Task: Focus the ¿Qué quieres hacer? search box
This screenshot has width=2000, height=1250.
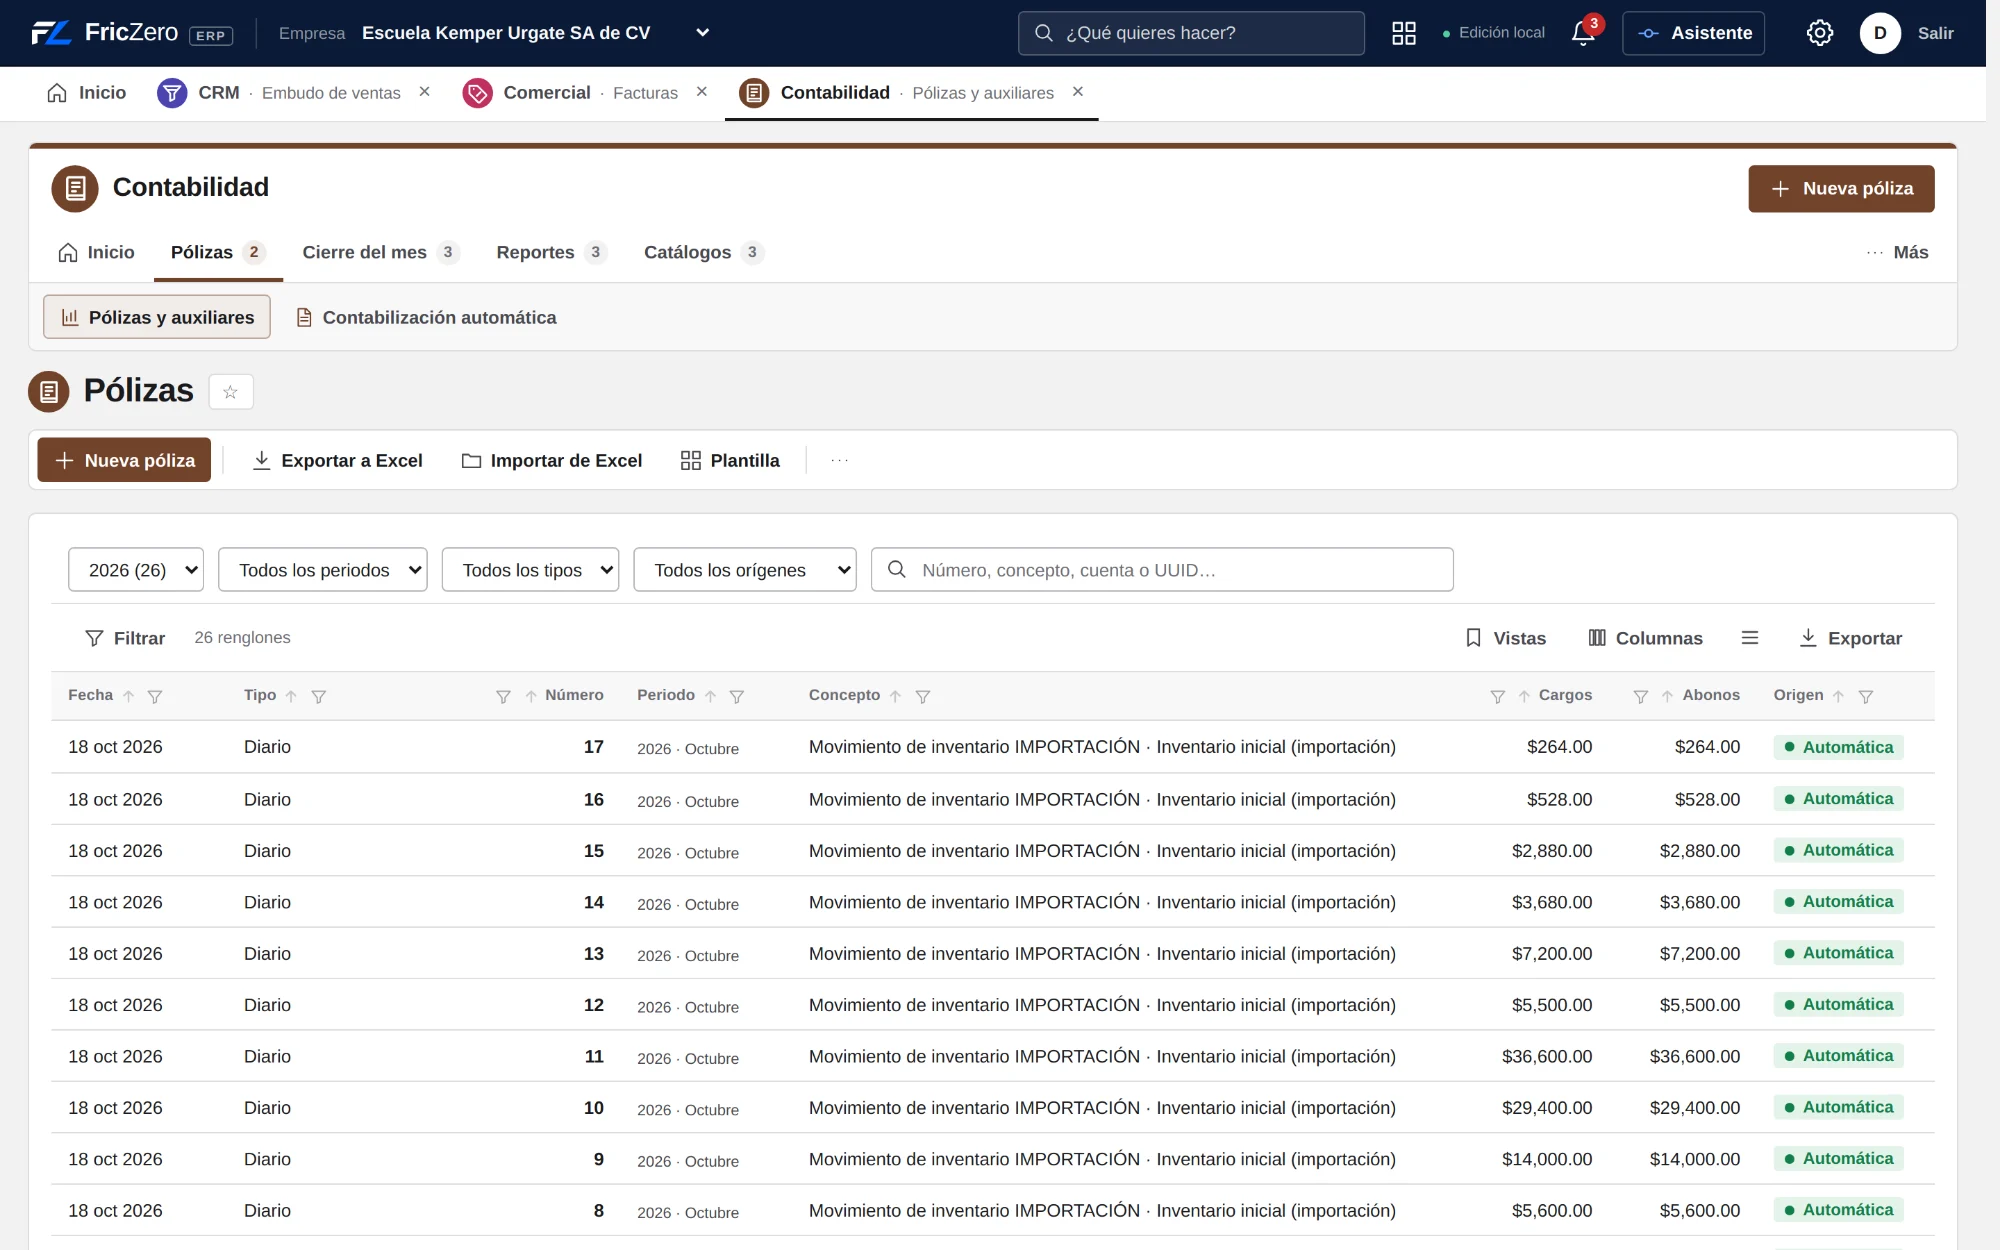Action: click(1191, 33)
